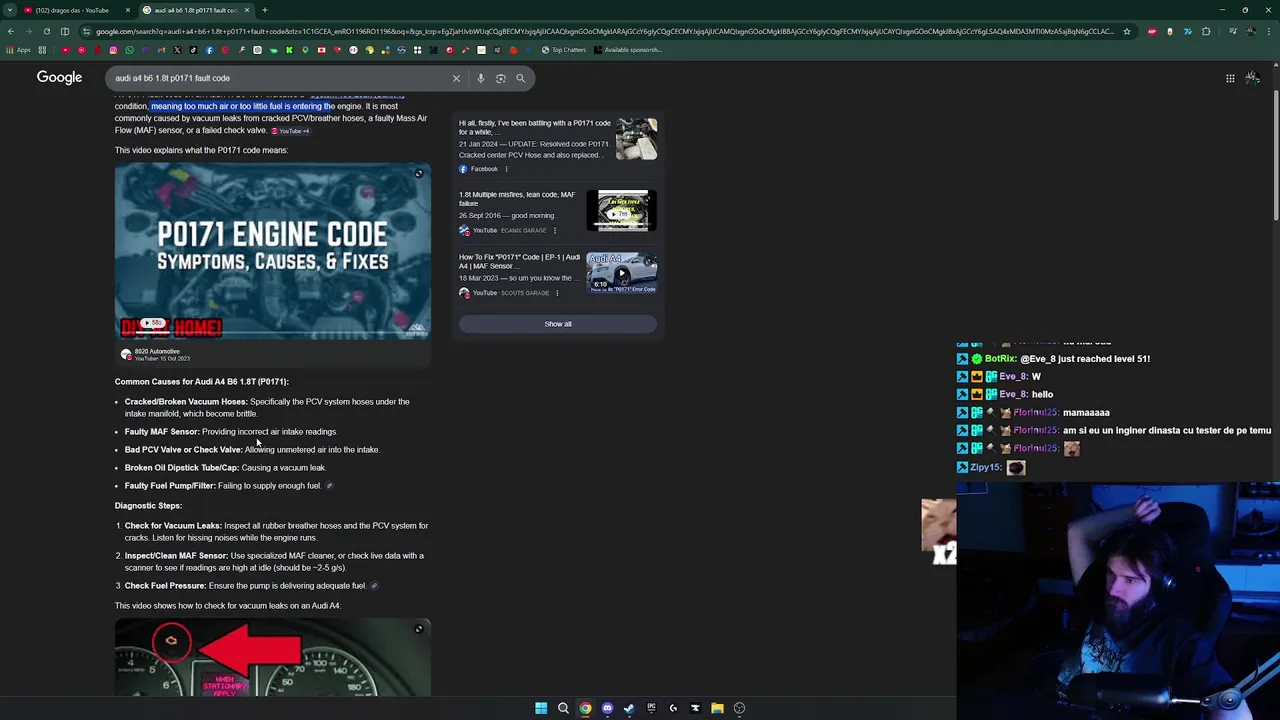Open the Audi A4 car video thumbnail
The width and height of the screenshot is (1280, 720).
pos(622,273)
